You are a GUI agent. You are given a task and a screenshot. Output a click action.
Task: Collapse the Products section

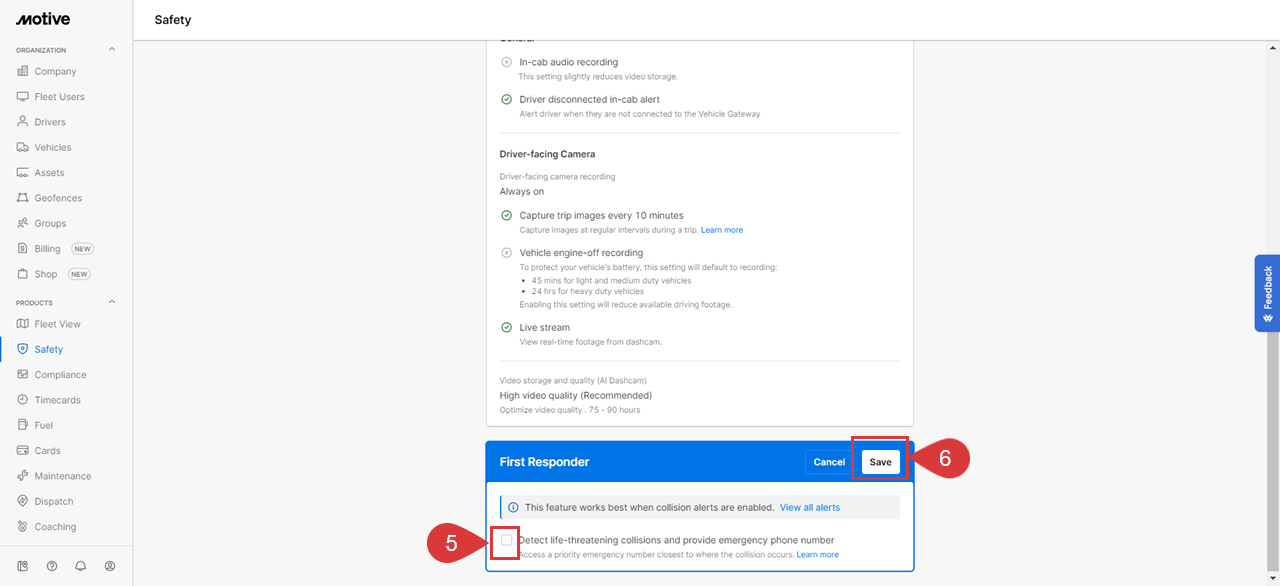point(112,302)
